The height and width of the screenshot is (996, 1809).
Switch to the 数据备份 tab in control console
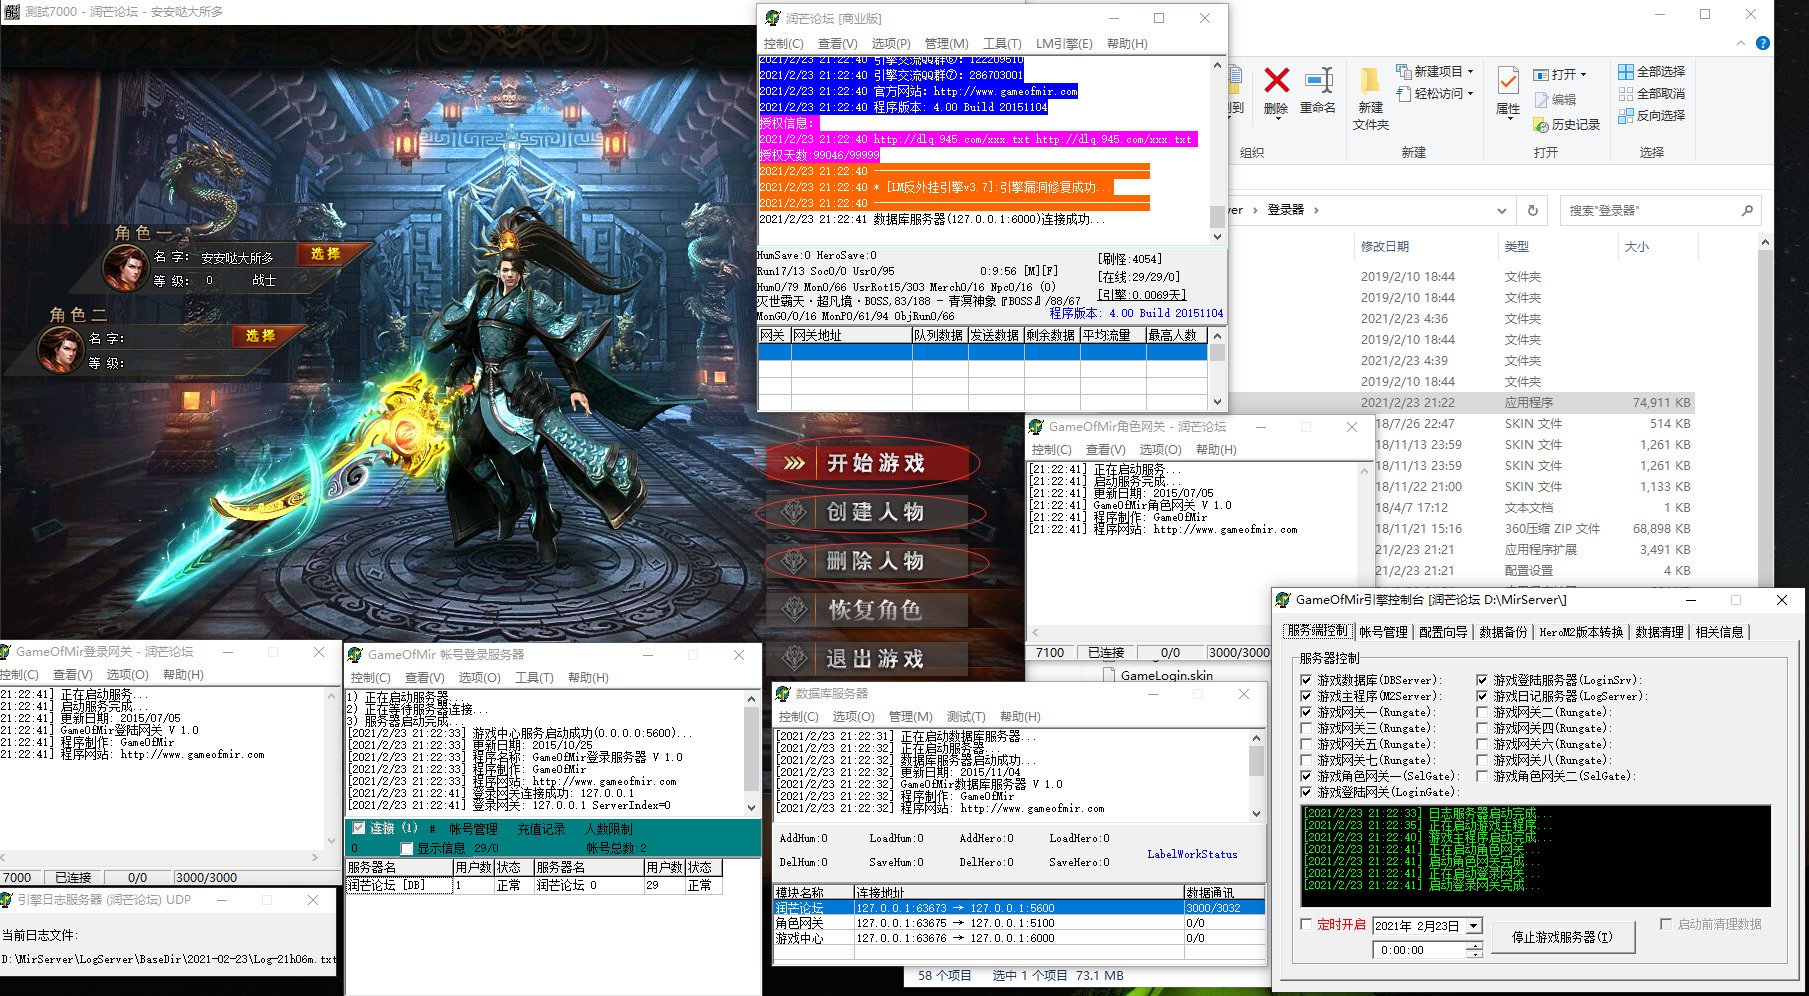pyautogui.click(x=1503, y=632)
